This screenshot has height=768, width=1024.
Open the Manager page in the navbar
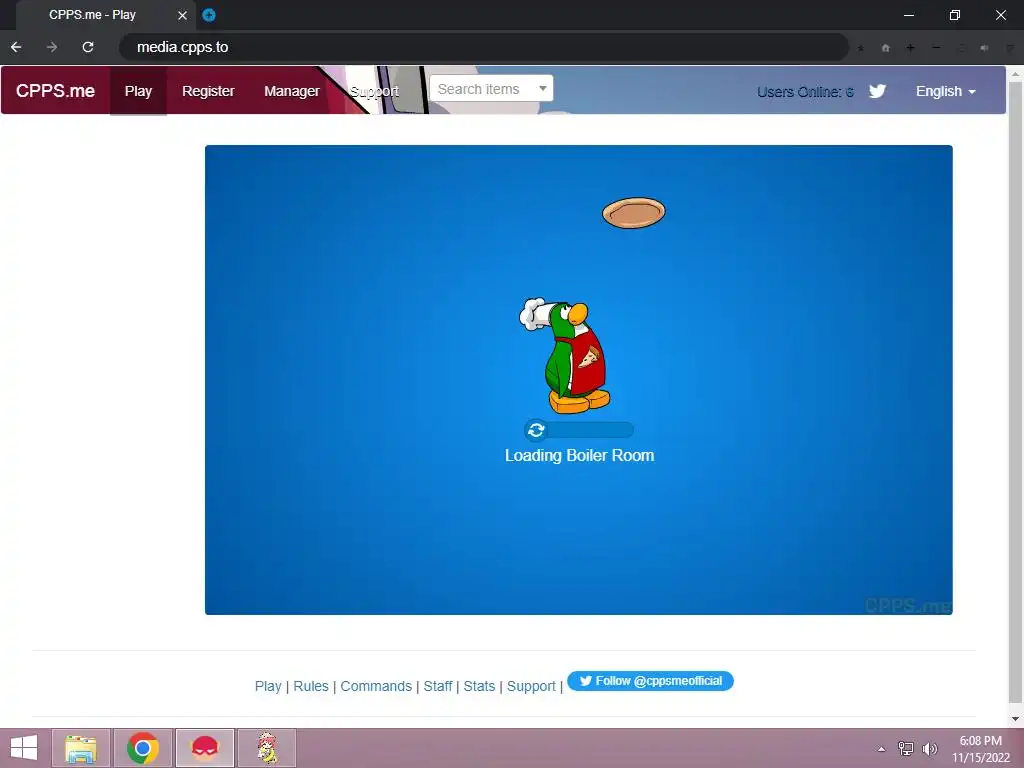point(292,91)
